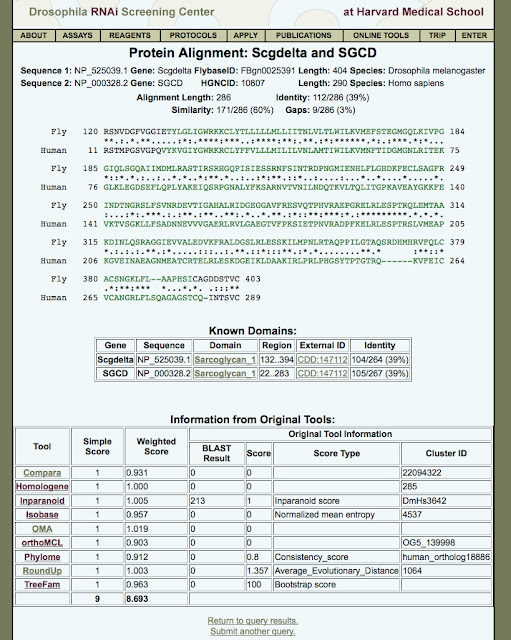This screenshot has height=640, width=511.
Task: Select the Inparanoid cluster ID DmHs3642
Action: (x=446, y=501)
